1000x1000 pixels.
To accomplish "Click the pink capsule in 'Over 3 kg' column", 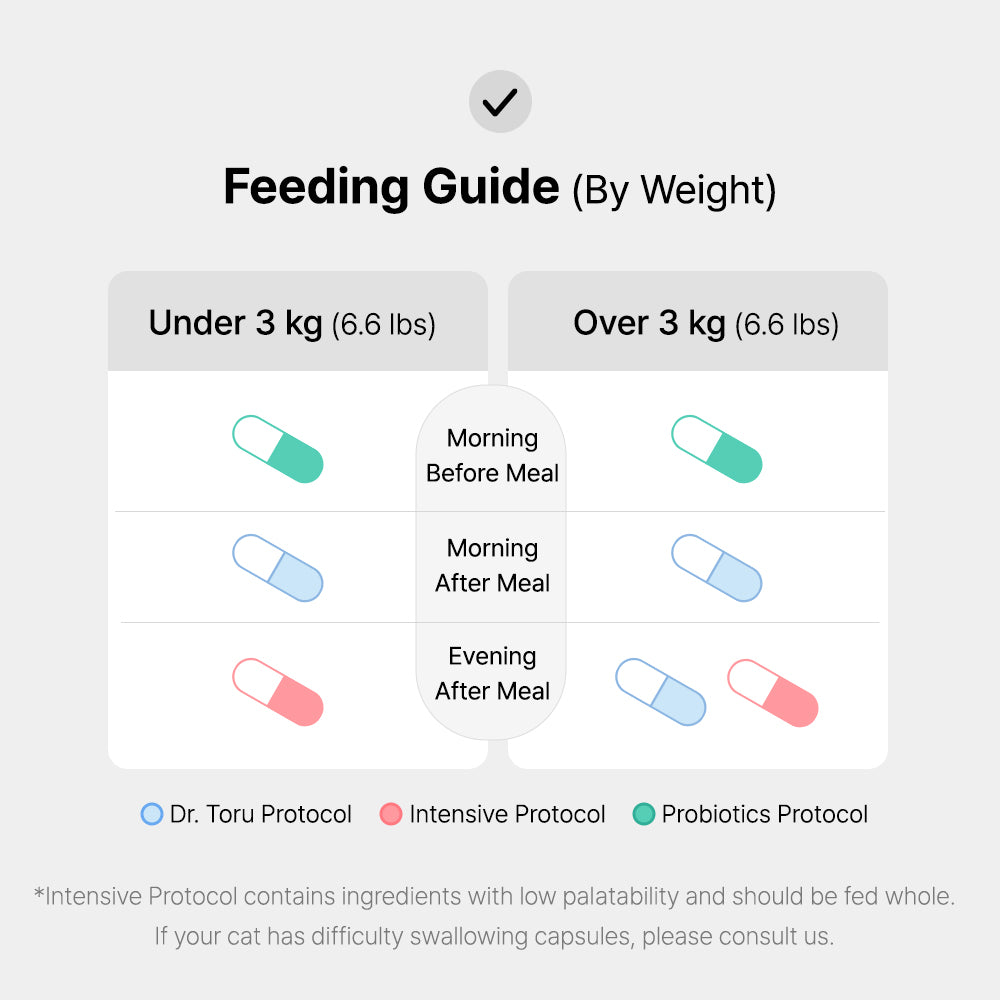I will tap(773, 692).
